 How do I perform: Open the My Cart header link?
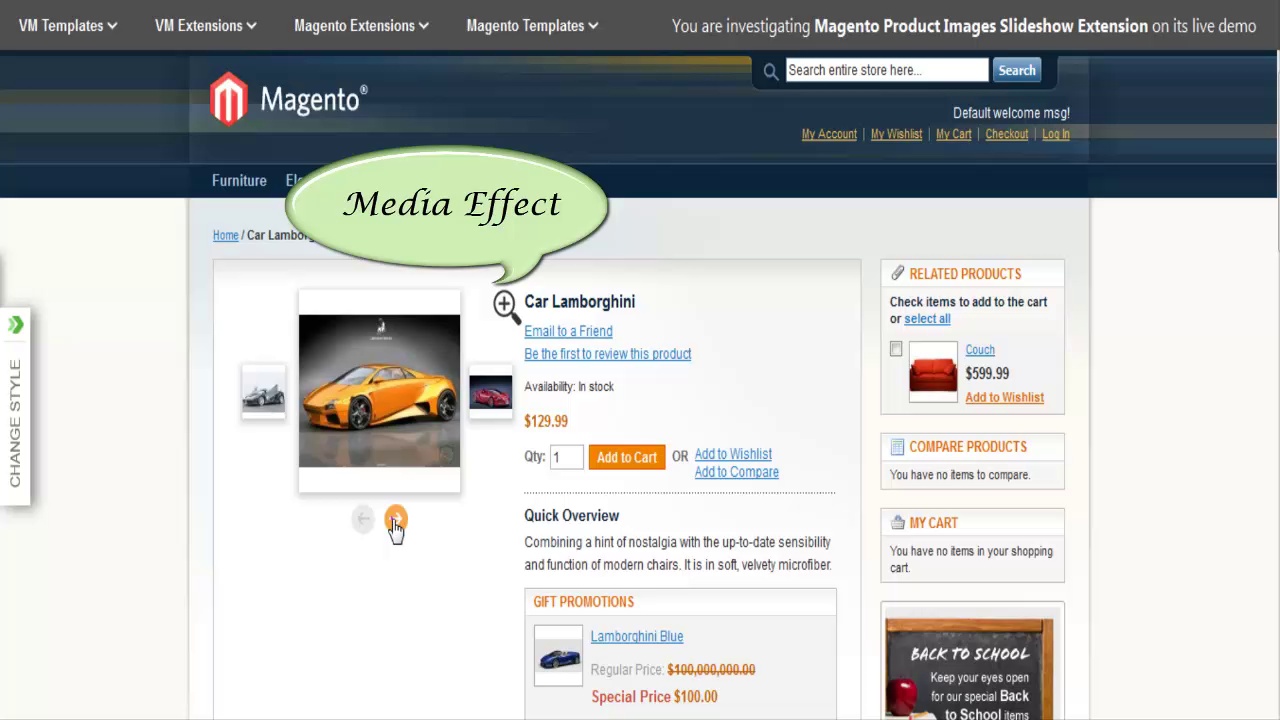pos(953,134)
